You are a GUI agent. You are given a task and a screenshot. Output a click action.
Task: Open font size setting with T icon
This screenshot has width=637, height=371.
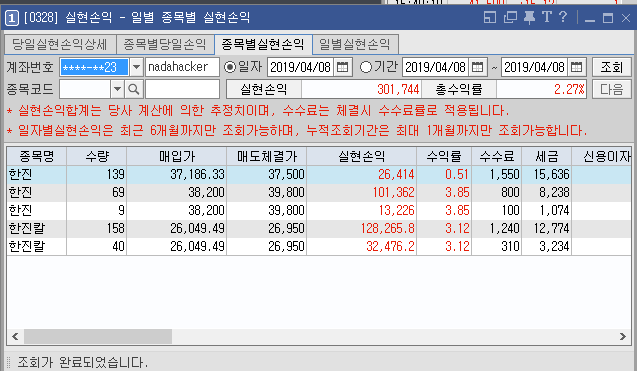click(x=547, y=17)
